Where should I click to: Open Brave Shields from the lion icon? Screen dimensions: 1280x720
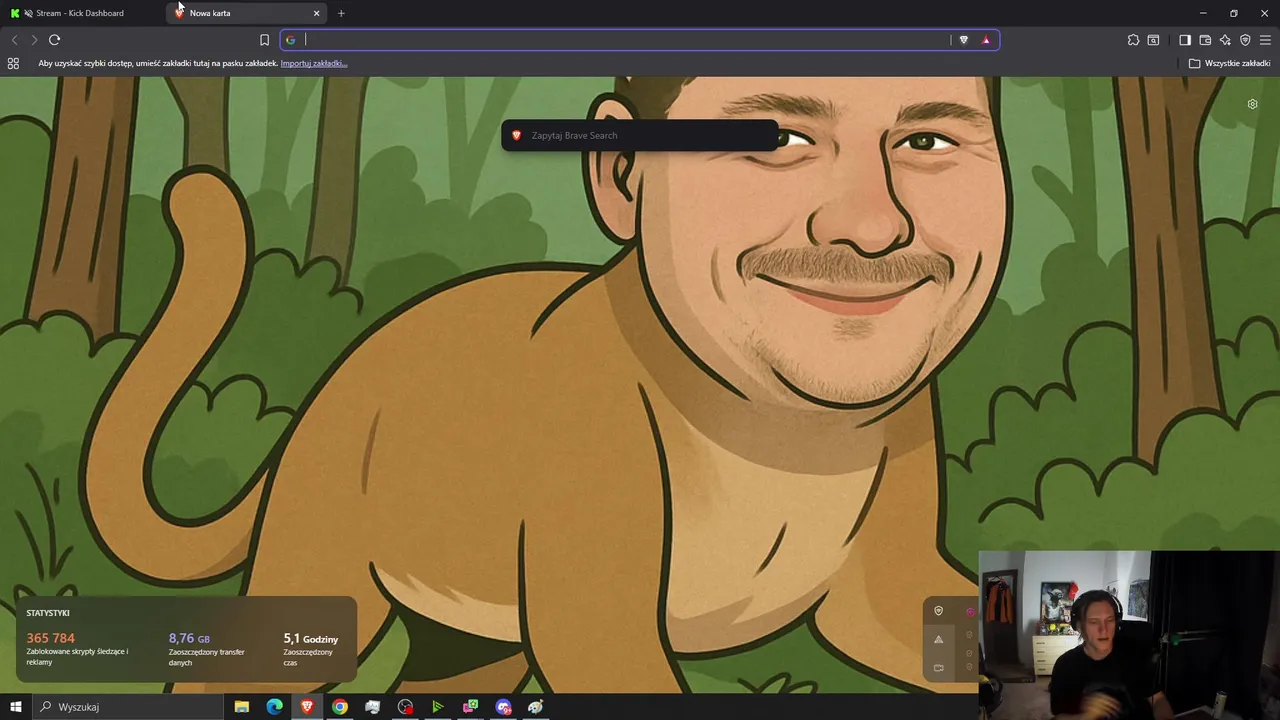click(964, 40)
